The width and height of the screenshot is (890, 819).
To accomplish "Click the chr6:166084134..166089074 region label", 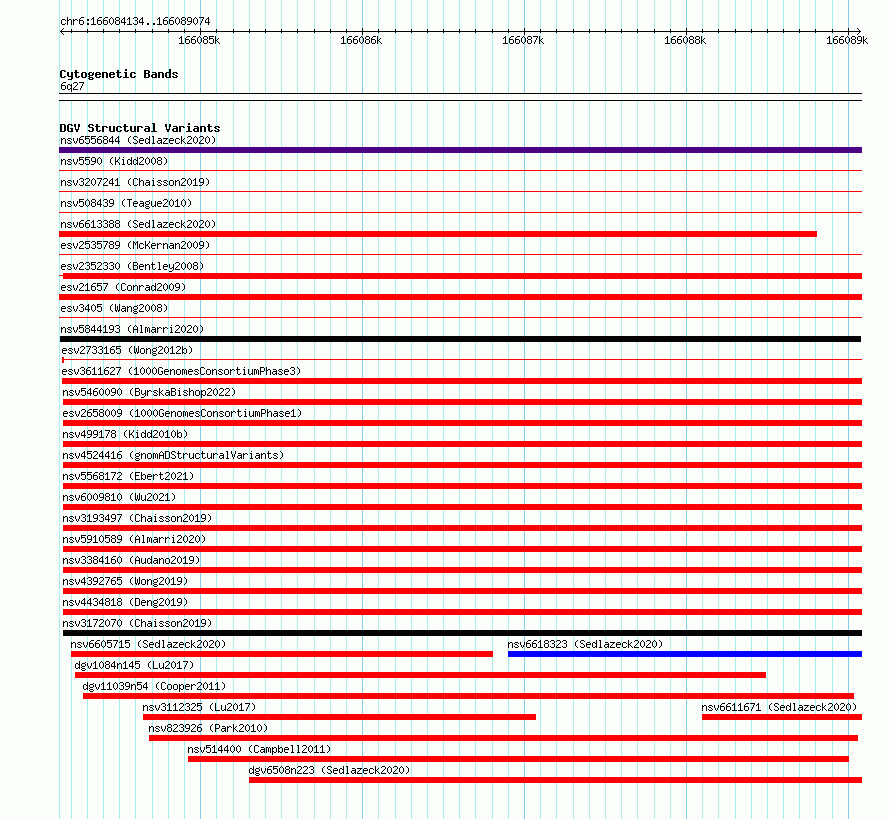I will click(135, 22).
